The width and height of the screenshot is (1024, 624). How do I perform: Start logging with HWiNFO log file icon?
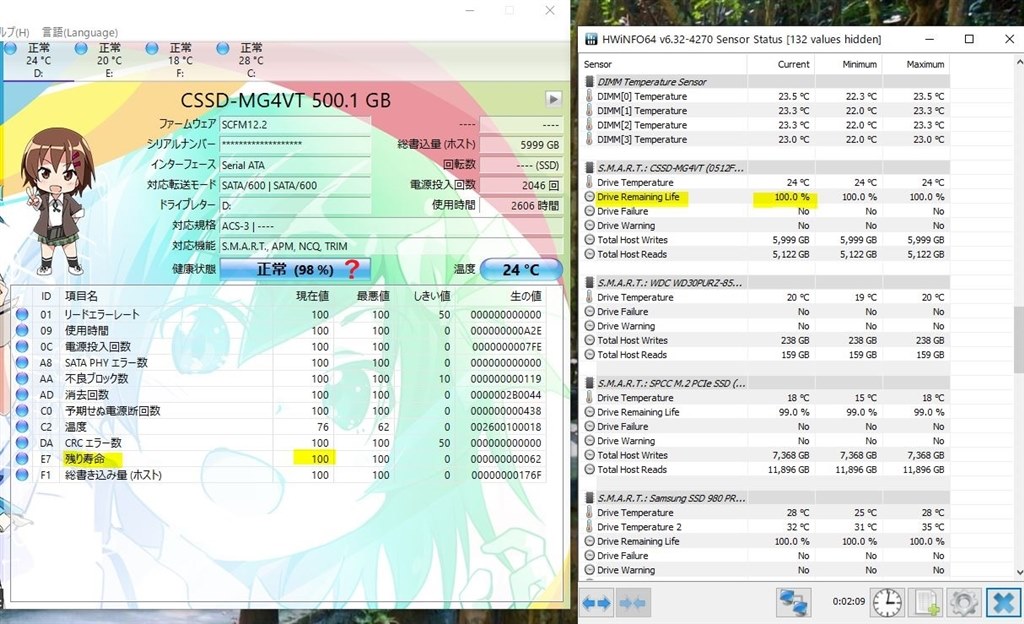(x=927, y=602)
